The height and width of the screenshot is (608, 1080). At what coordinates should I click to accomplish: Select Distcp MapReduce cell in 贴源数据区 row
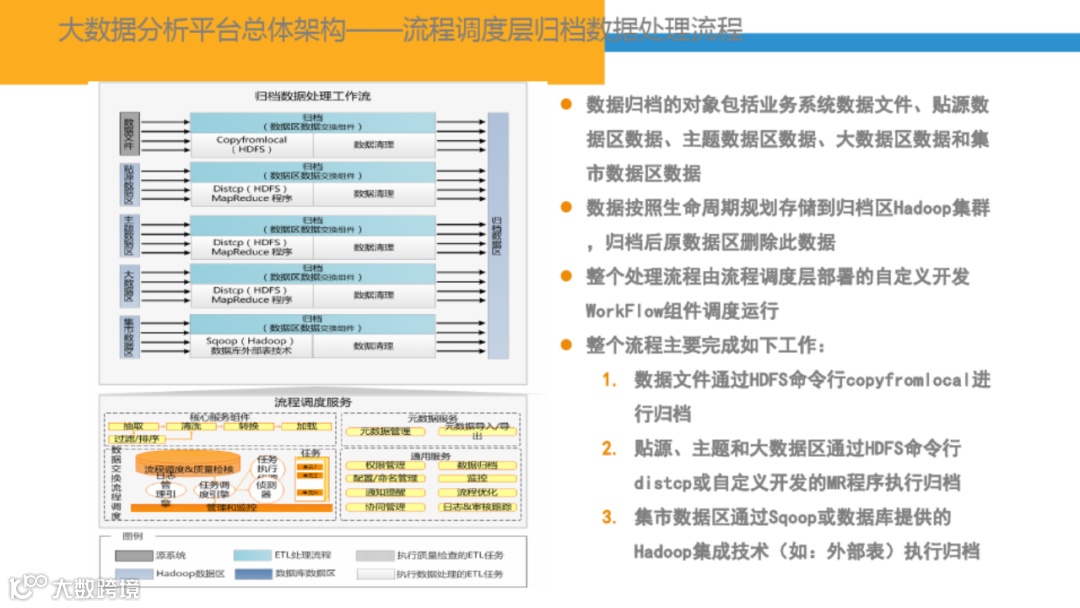point(251,193)
